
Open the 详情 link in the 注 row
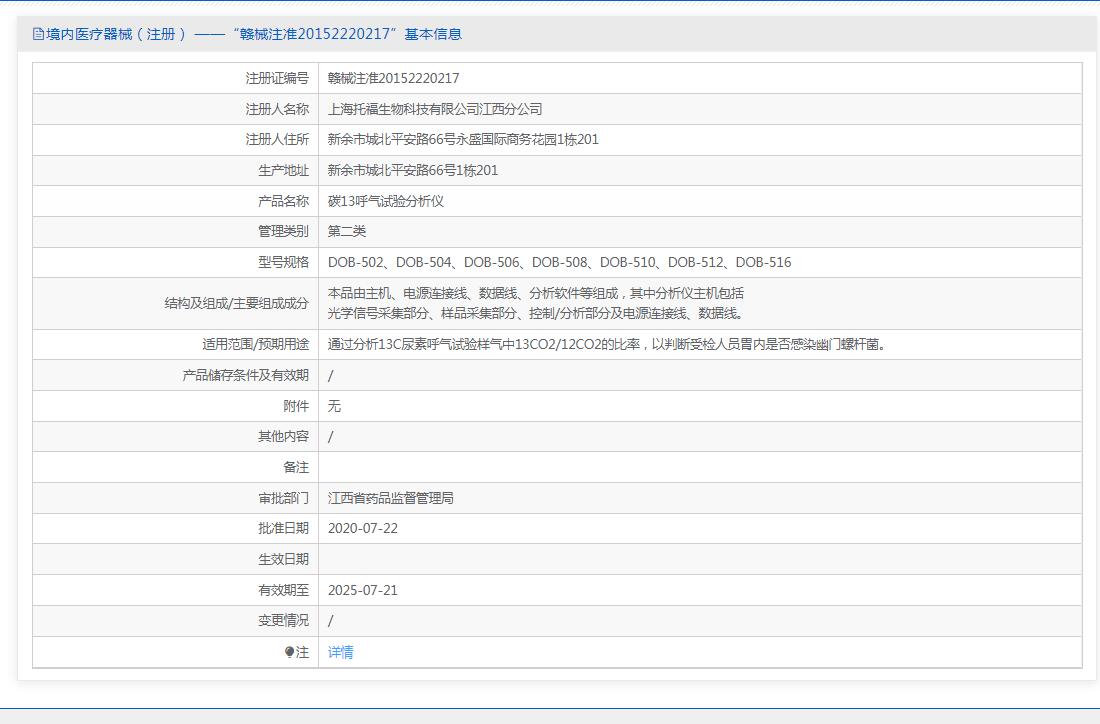(x=340, y=652)
